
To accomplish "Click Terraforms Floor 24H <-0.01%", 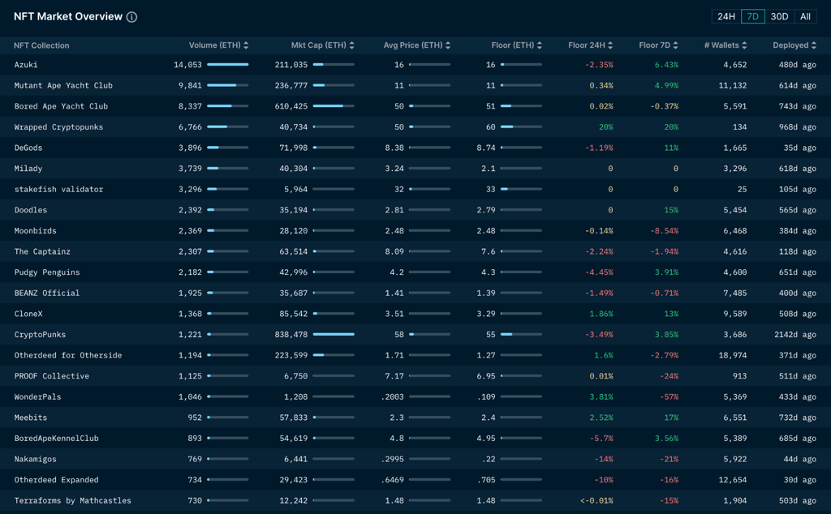I will pyautogui.click(x=596, y=500).
